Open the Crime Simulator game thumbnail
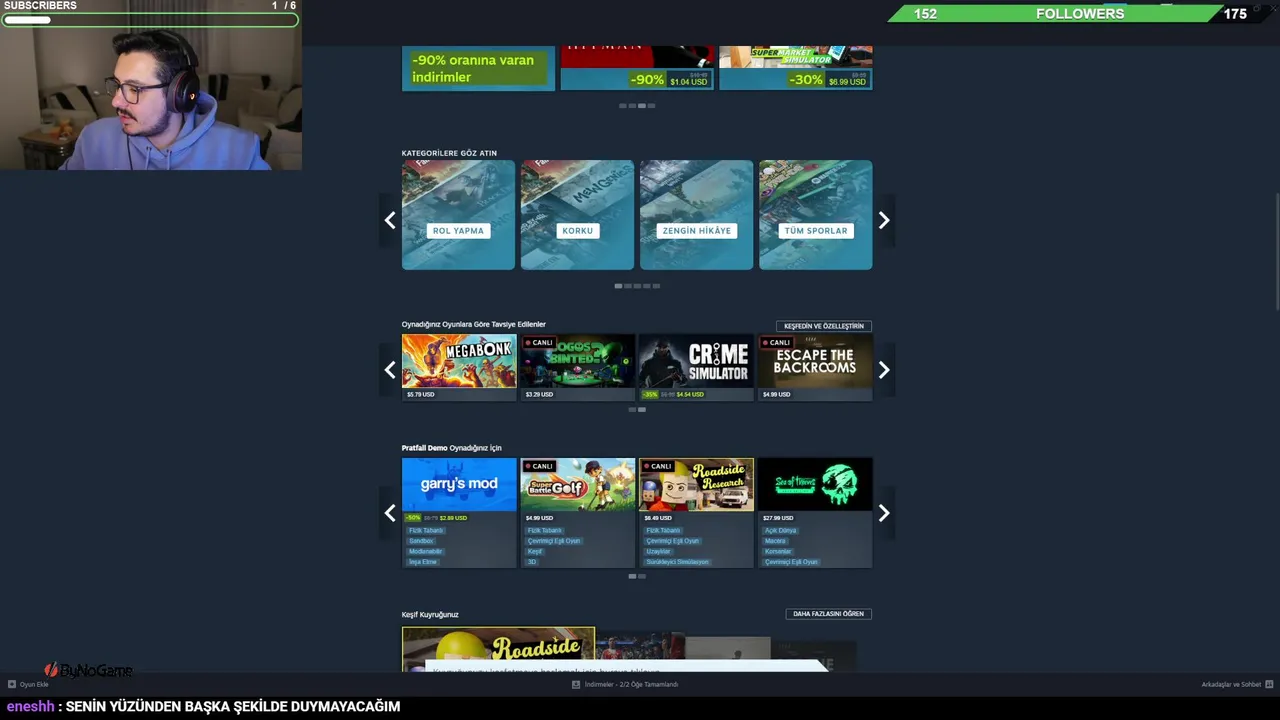 click(696, 361)
